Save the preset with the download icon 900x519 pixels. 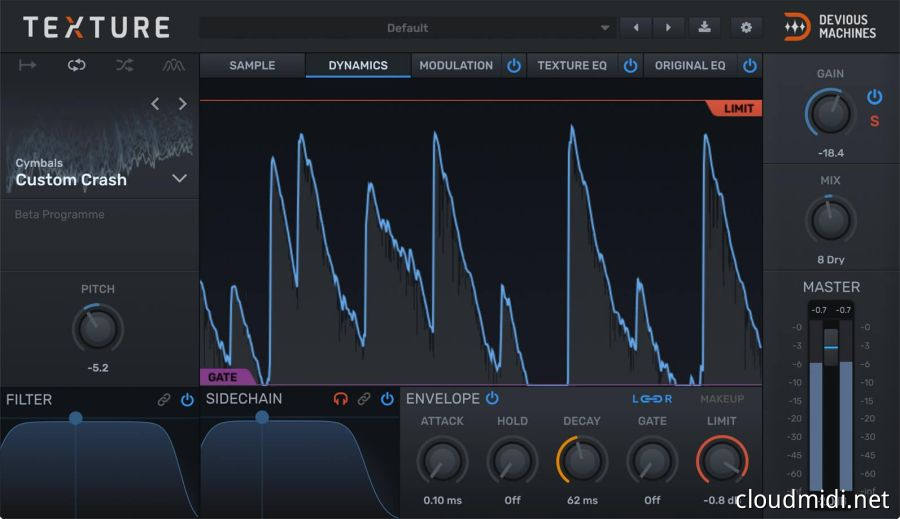click(704, 27)
